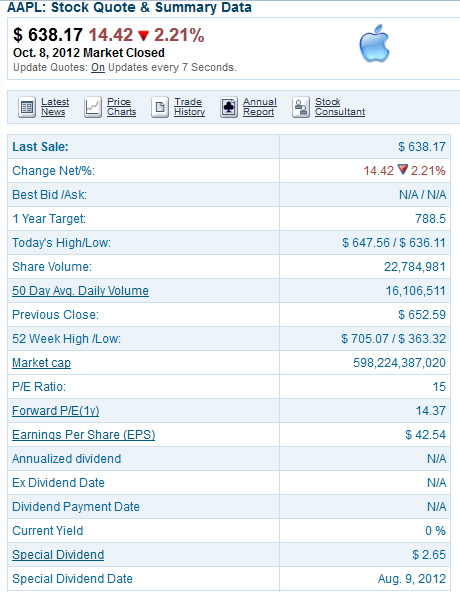This screenshot has height=592, width=460.
Task: Click the Stock Consultant icon
Action: (x=301, y=107)
